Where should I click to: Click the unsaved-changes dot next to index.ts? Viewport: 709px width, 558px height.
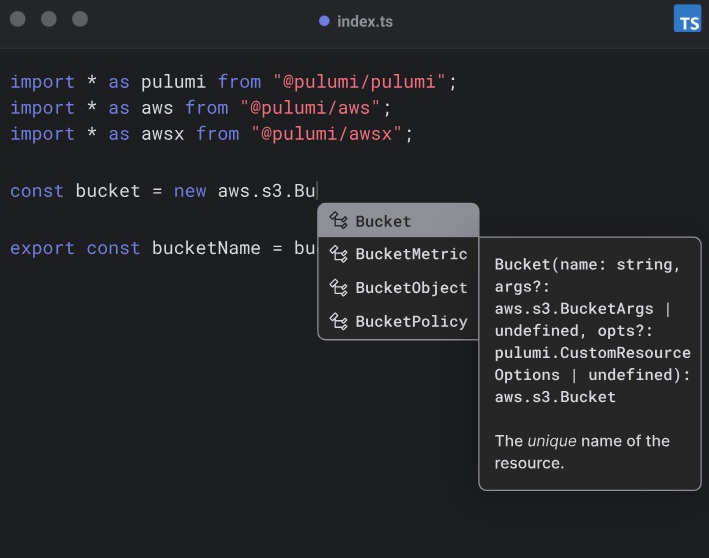click(x=324, y=21)
